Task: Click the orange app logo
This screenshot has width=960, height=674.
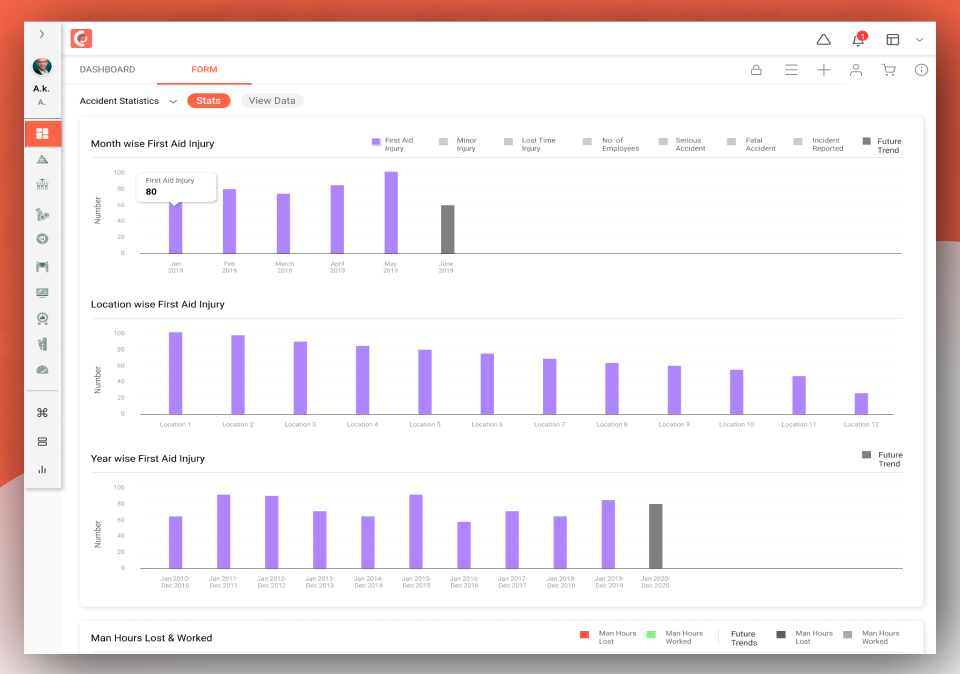Action: (x=81, y=39)
